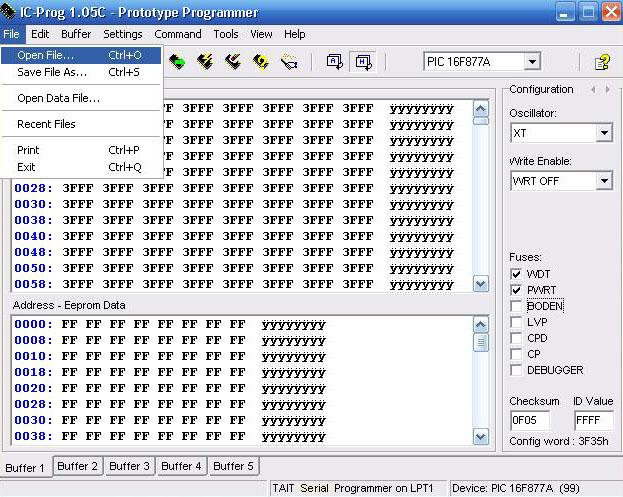Click the 'Address - Eeprom Data' label
The image size is (623, 497).
click(x=69, y=305)
